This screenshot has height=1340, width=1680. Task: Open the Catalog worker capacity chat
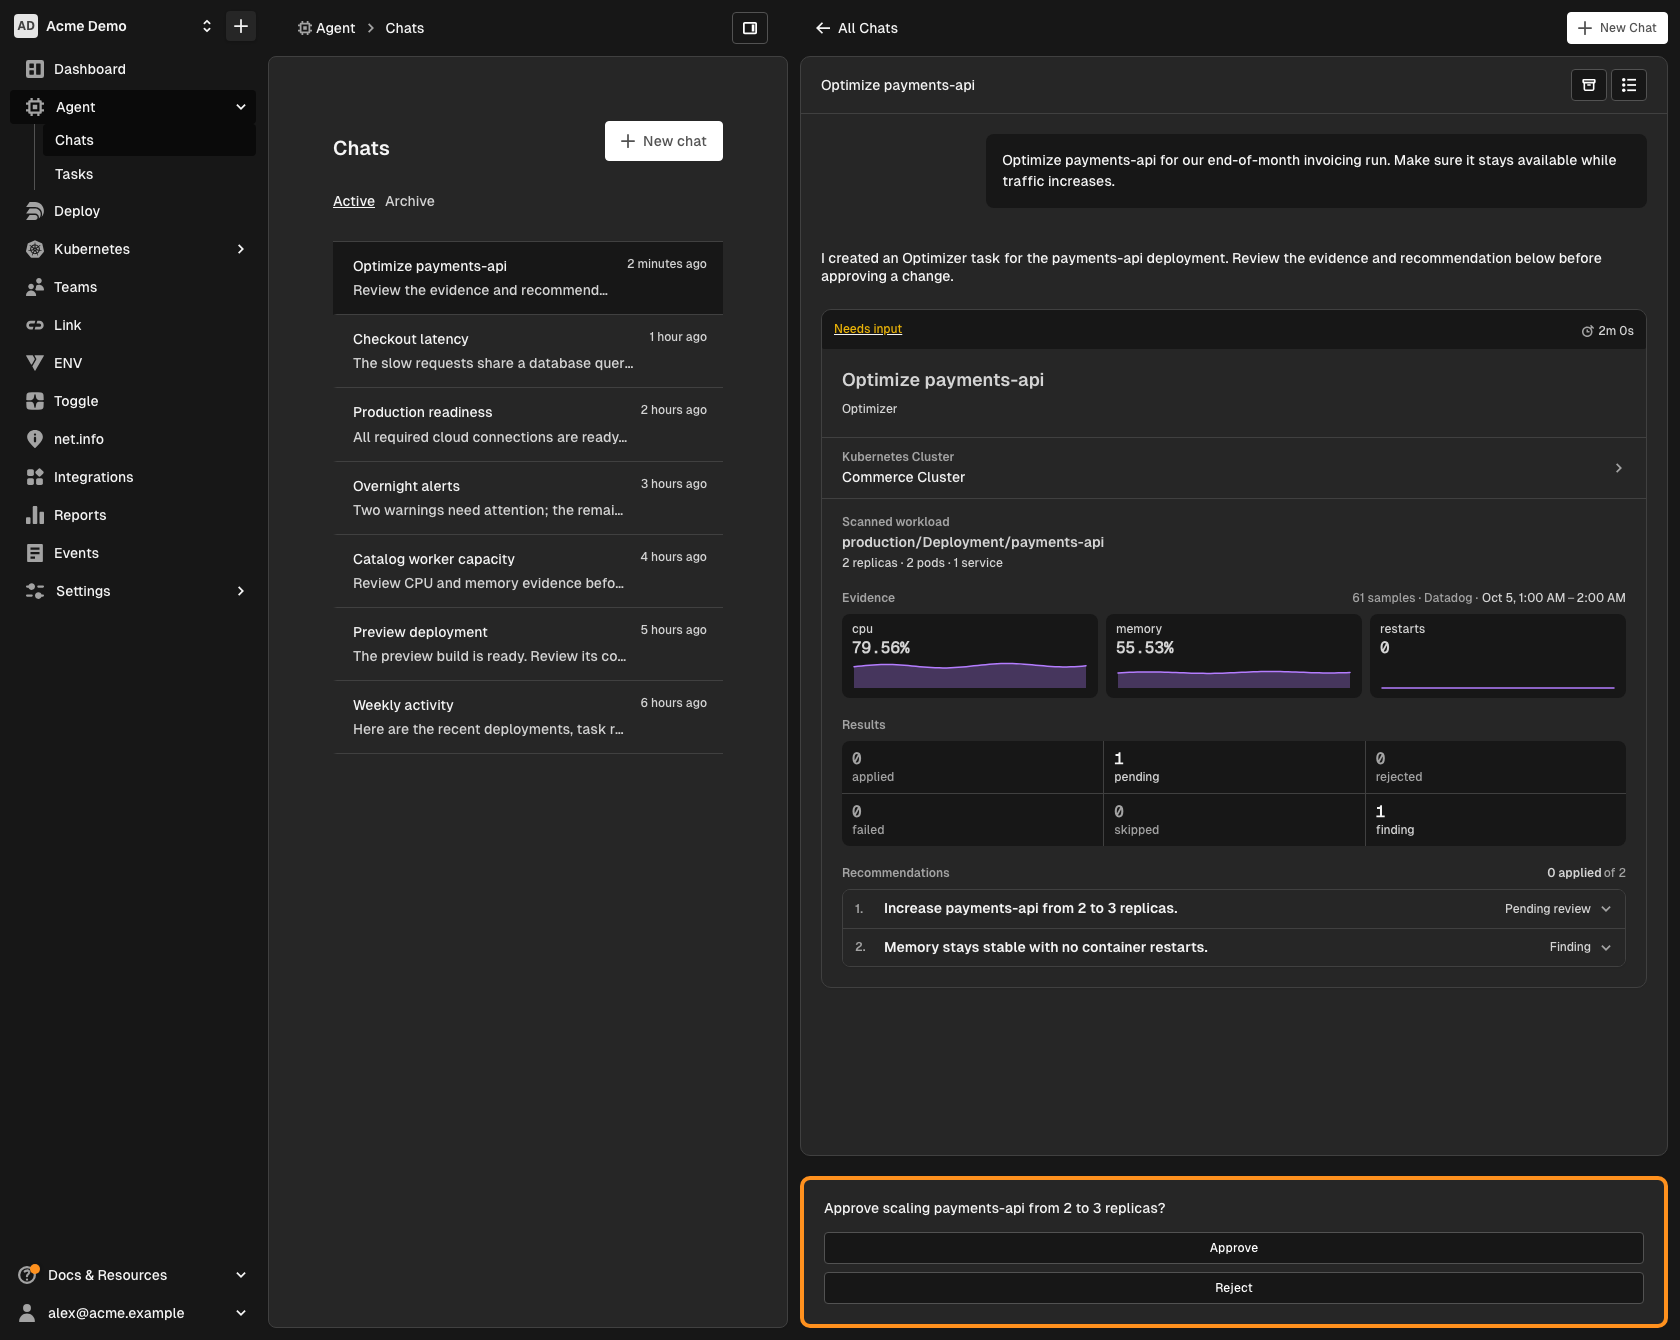click(528, 571)
